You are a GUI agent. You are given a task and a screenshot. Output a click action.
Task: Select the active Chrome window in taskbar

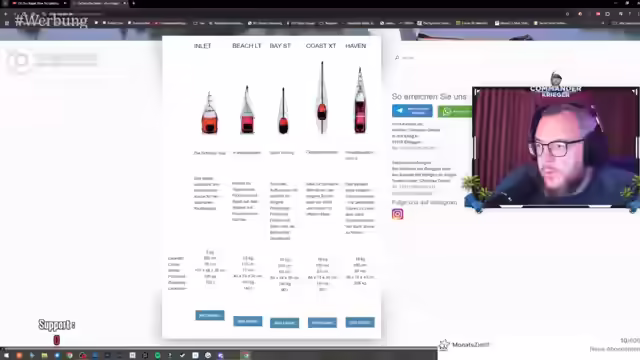click(246, 356)
